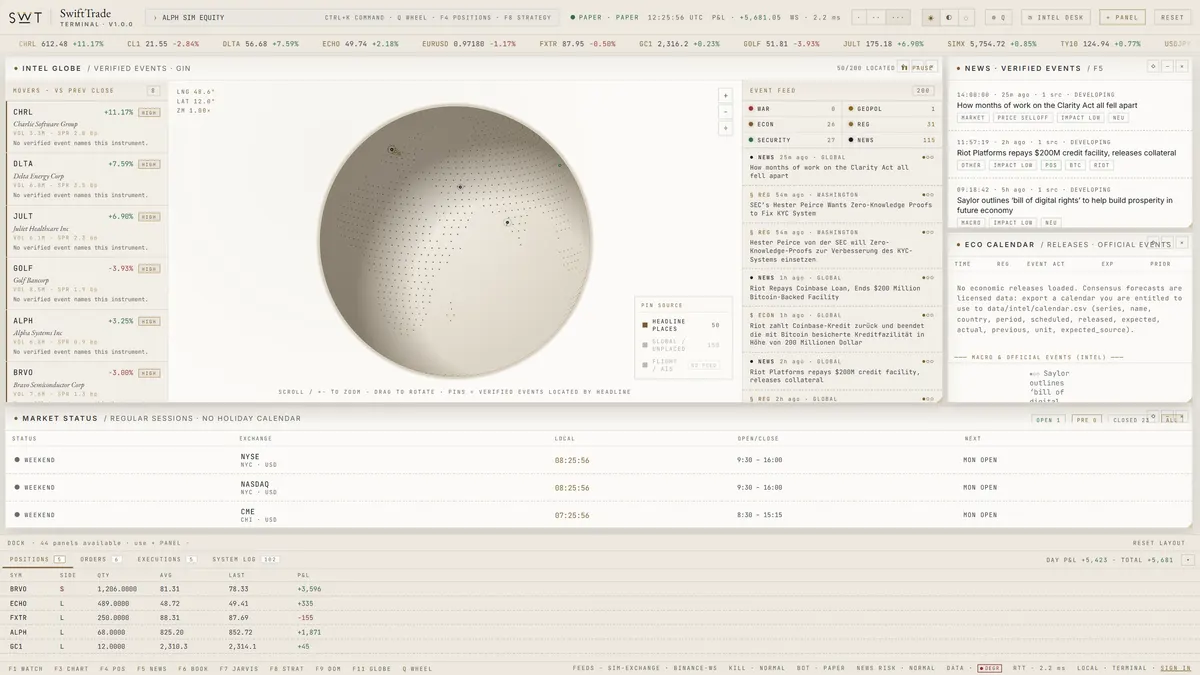This screenshot has width=1200, height=675.
Task: Focus the ALPH SIM EQUITY command input
Action: [353, 17]
